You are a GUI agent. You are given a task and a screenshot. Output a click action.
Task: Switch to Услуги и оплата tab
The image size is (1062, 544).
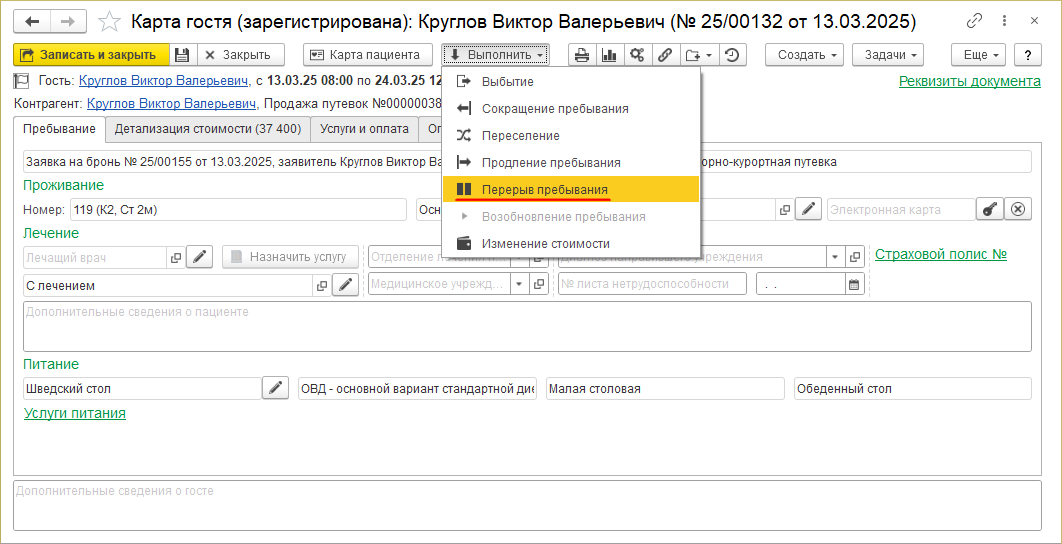pos(364,129)
